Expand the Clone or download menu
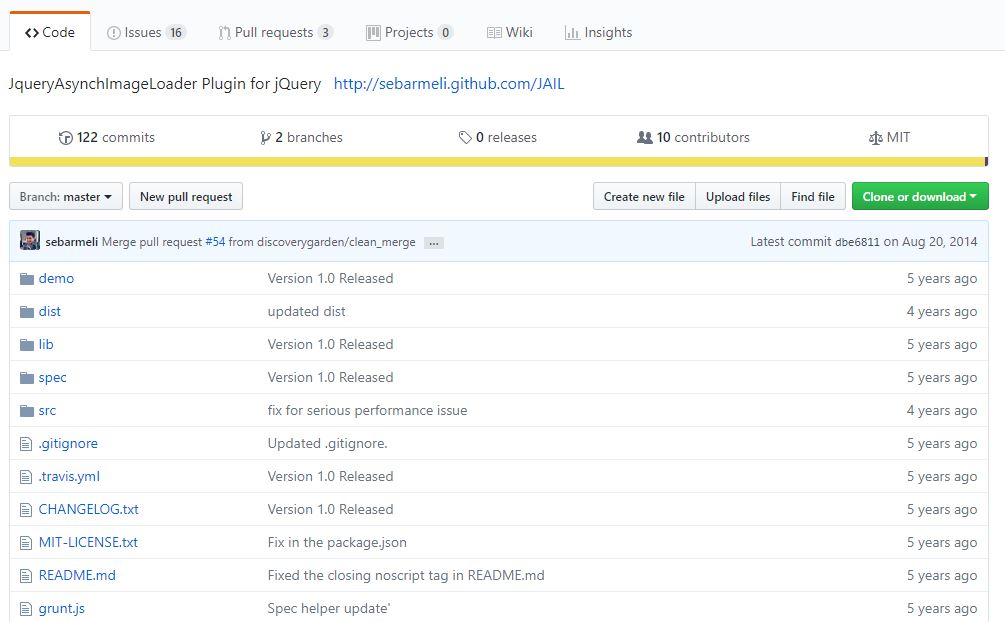Image resolution: width=1005 pixels, height=622 pixels. pyautogui.click(x=919, y=197)
